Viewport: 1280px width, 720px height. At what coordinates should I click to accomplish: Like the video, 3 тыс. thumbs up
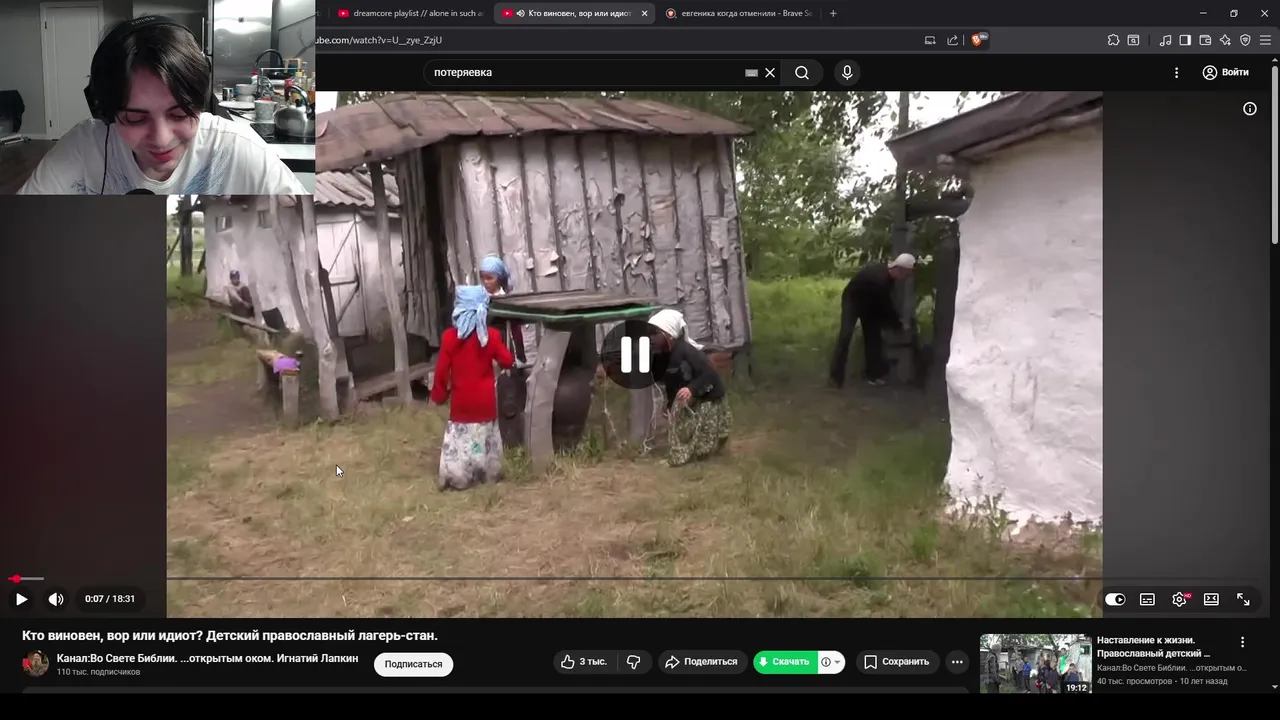pos(584,662)
